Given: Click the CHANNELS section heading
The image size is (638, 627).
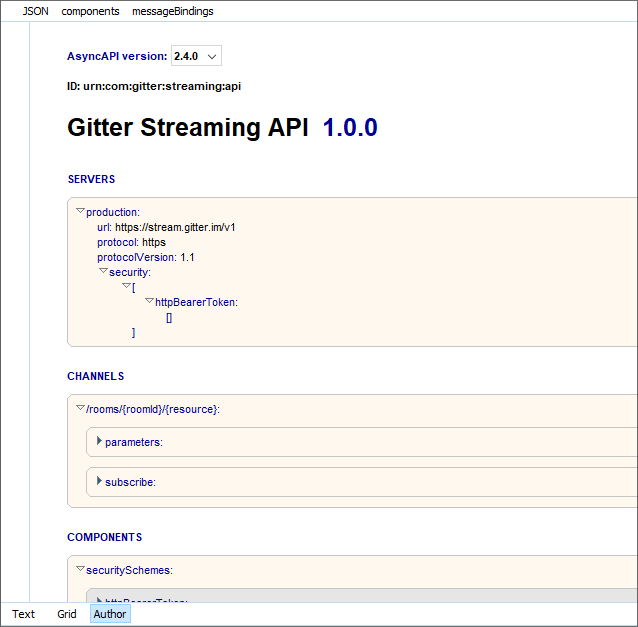Looking at the screenshot, I should coord(96,376).
